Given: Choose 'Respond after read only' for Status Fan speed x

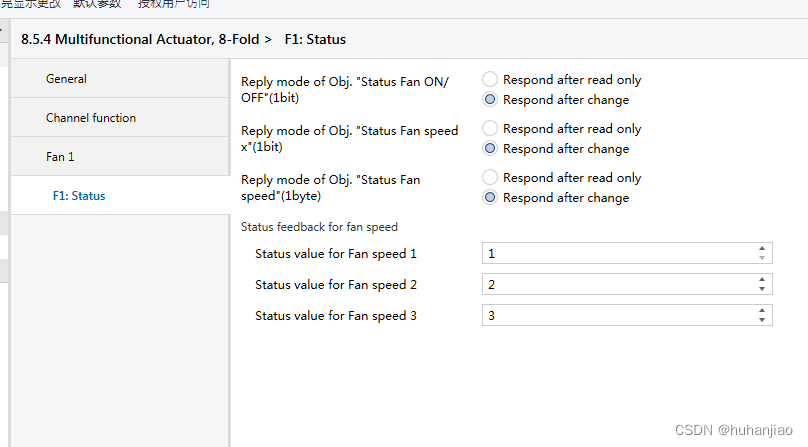Looking at the screenshot, I should [x=490, y=129].
